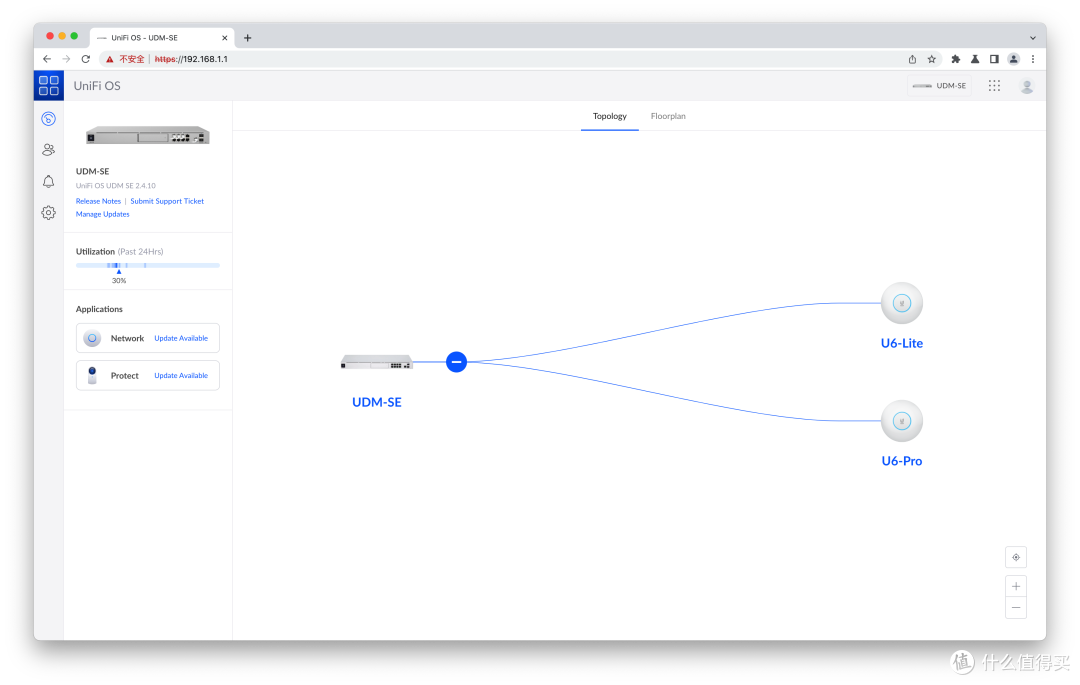The height and width of the screenshot is (685, 1080).
Task: Click the Utilization 24-hour bar
Action: coord(147,265)
